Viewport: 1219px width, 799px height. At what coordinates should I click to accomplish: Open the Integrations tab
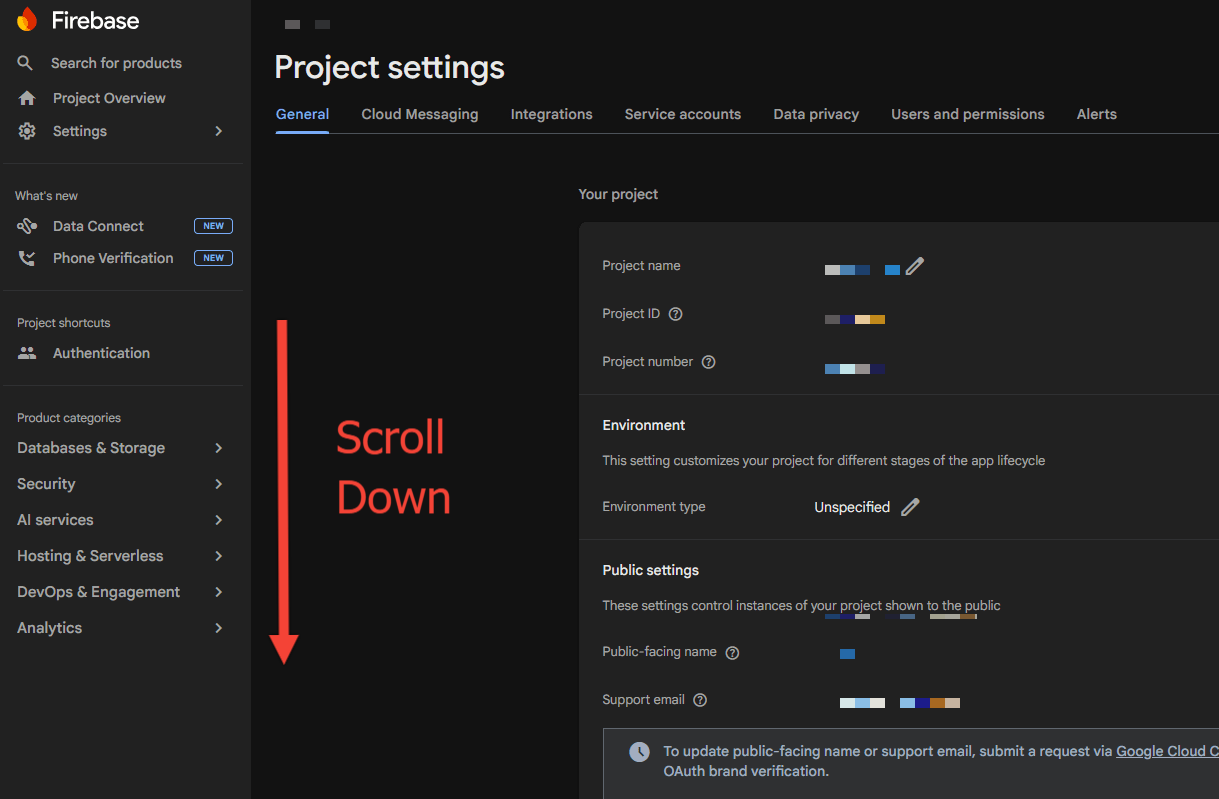click(552, 114)
